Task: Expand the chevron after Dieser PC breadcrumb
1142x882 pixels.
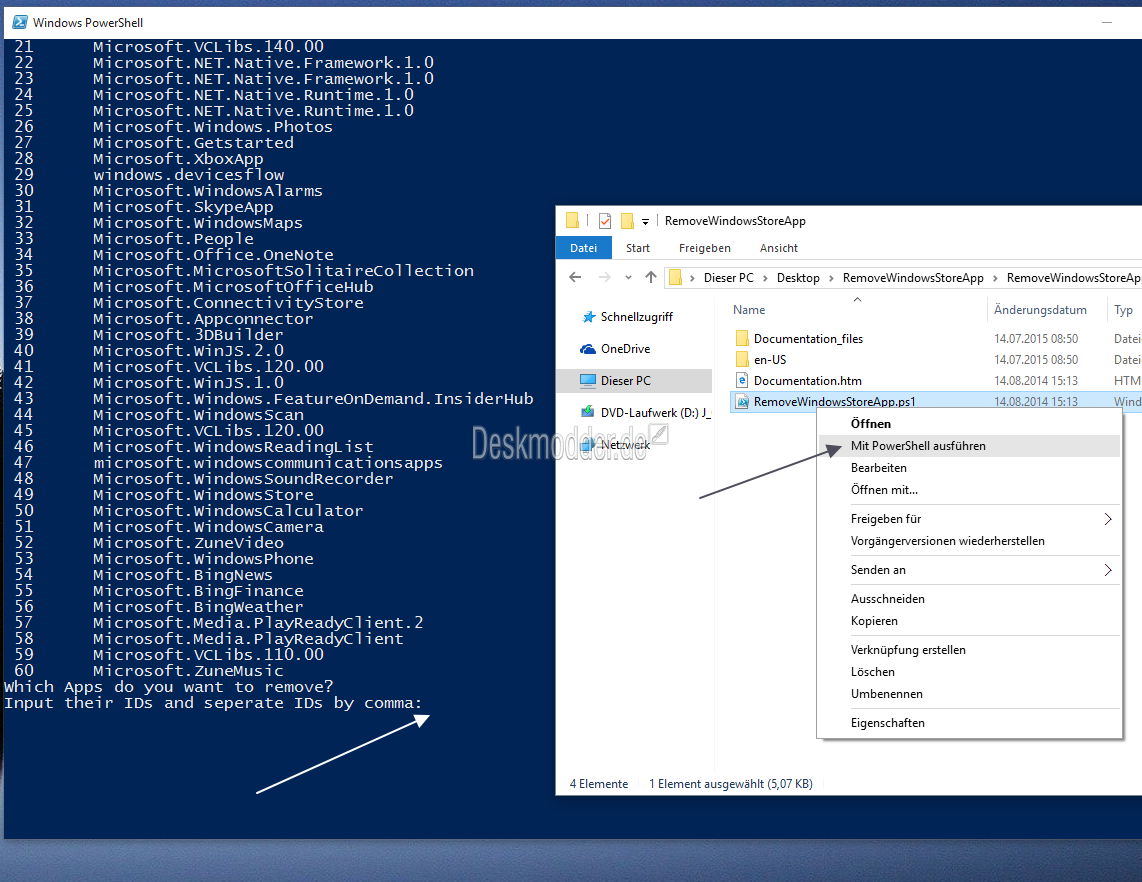Action: pyautogui.click(x=765, y=277)
